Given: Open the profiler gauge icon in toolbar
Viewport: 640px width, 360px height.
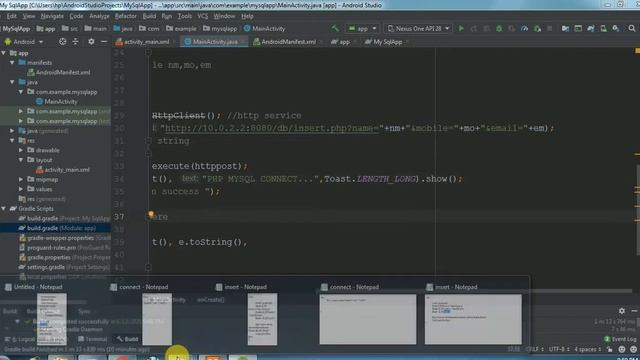Looking at the screenshot, I should click(x=524, y=29).
